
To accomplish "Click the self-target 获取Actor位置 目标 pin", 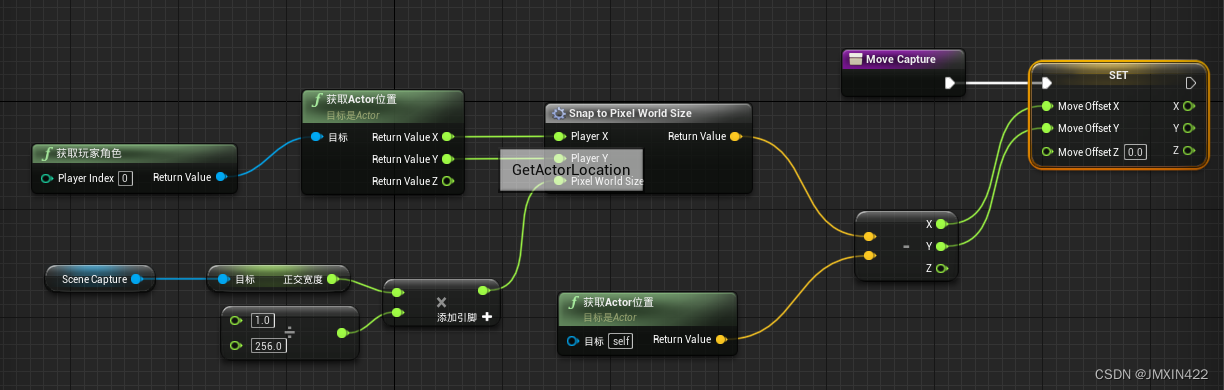I will point(573,341).
